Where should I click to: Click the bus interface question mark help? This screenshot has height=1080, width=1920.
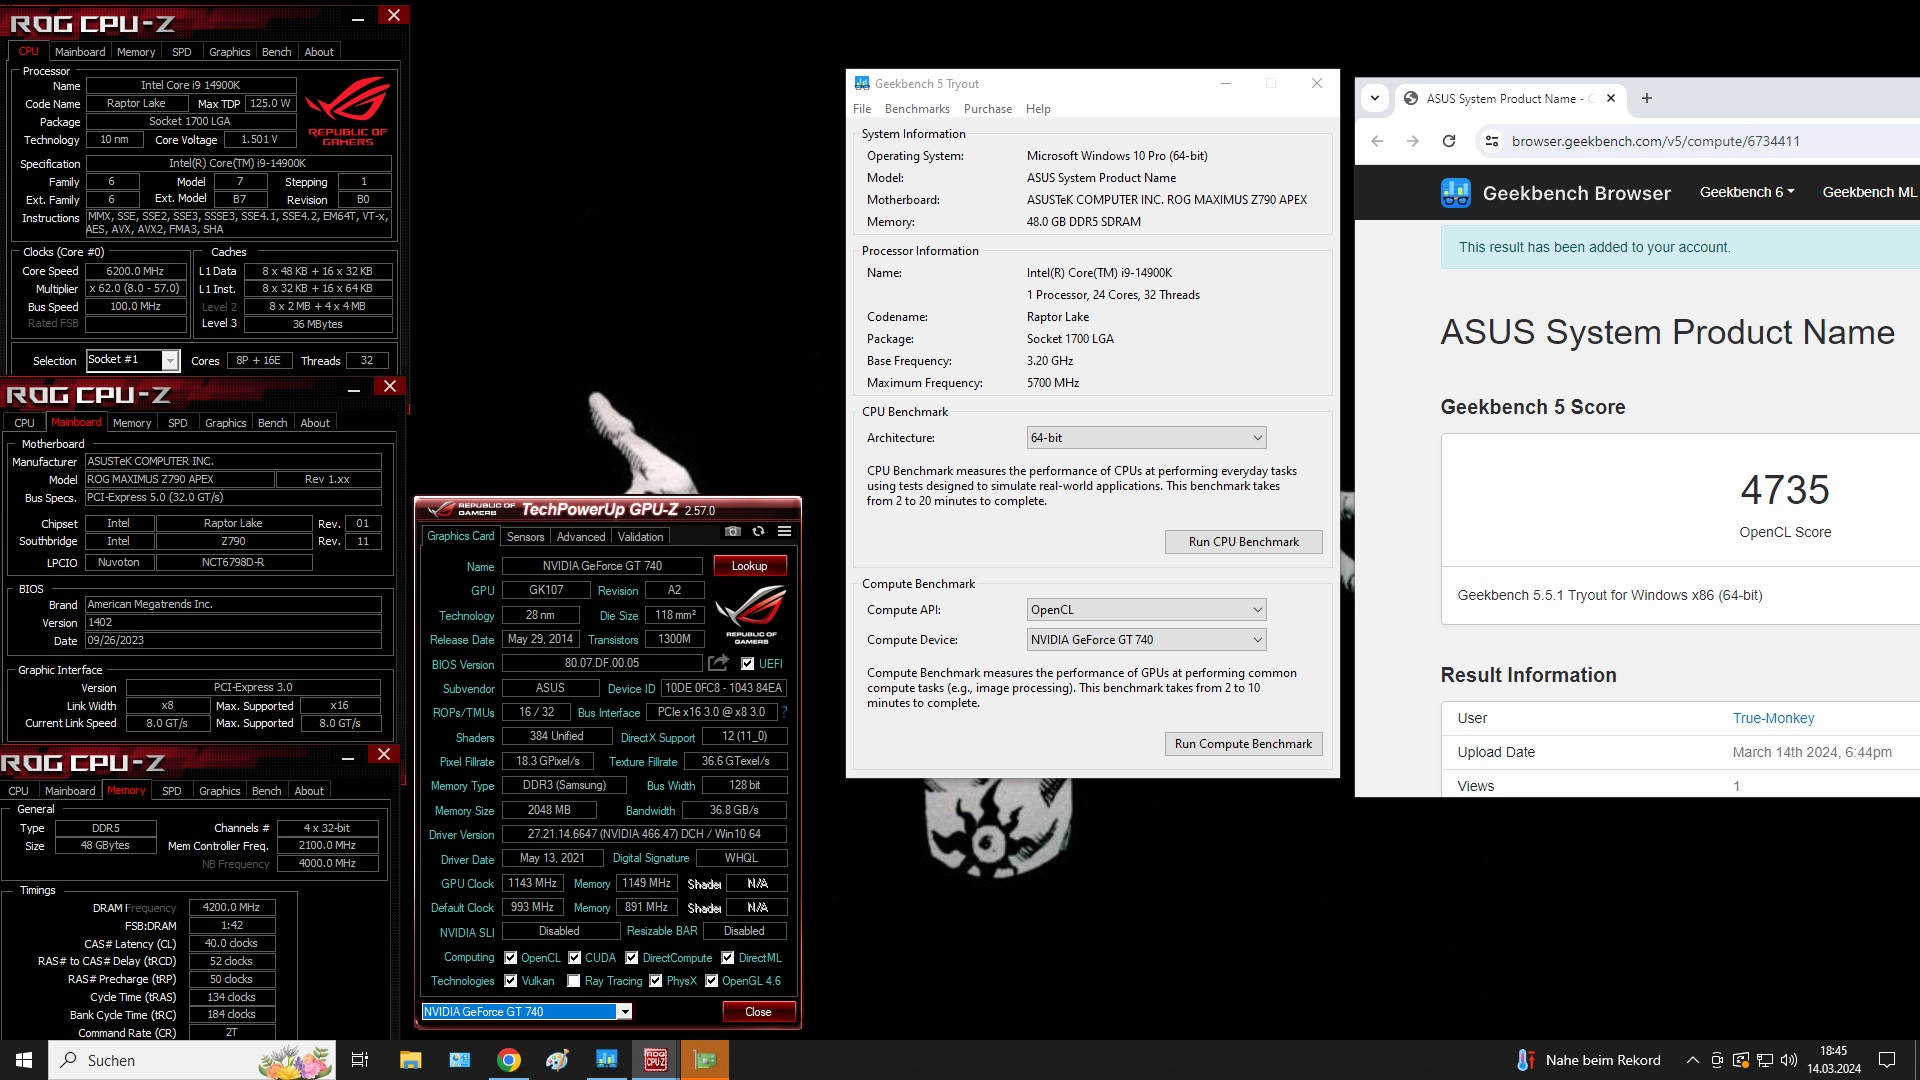(785, 712)
